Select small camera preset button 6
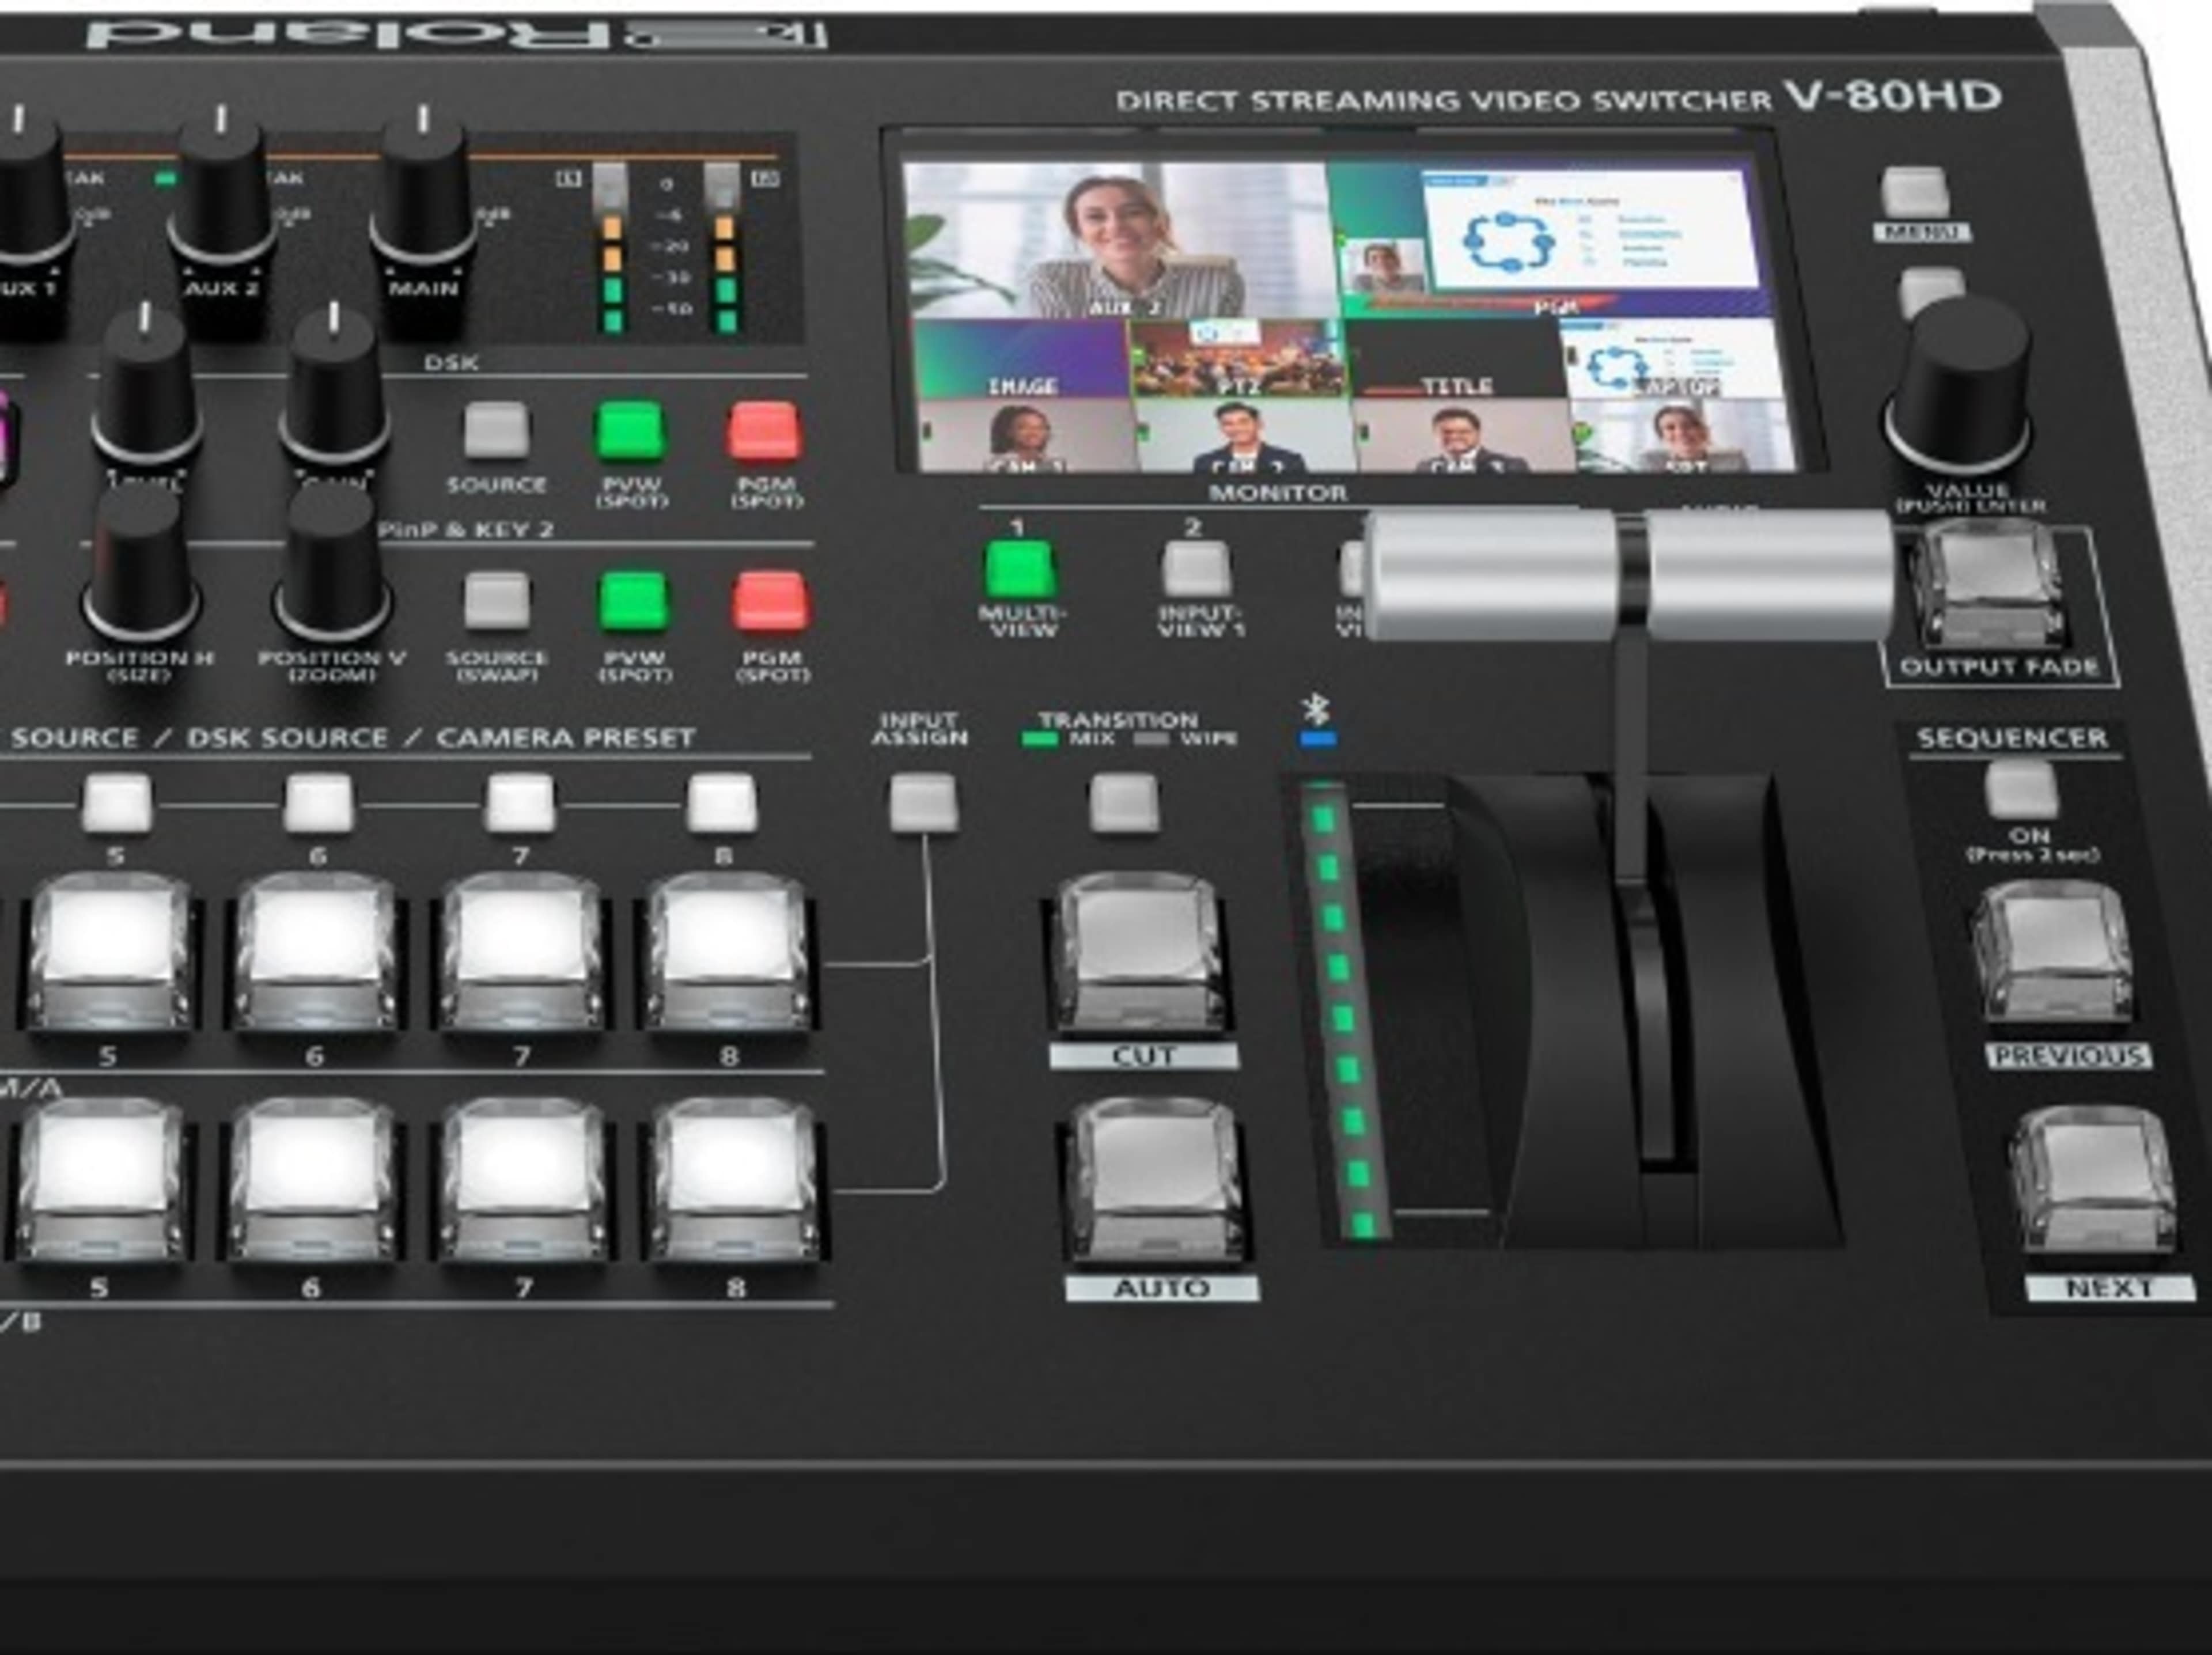 pos(318,802)
